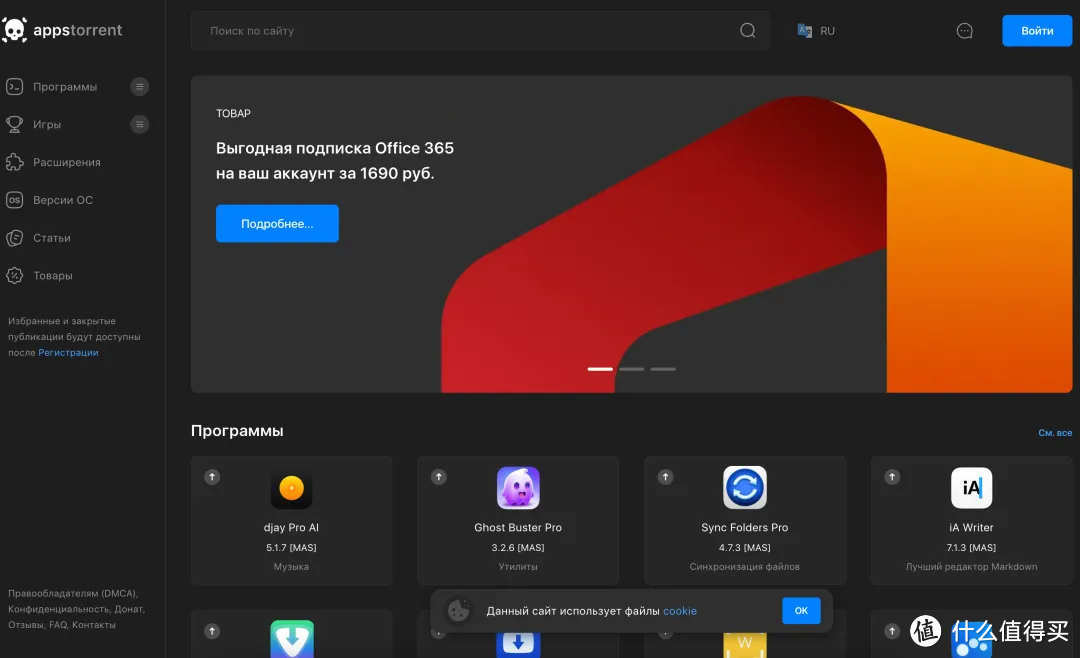Click the Sync Folders Pro app icon

745,488
